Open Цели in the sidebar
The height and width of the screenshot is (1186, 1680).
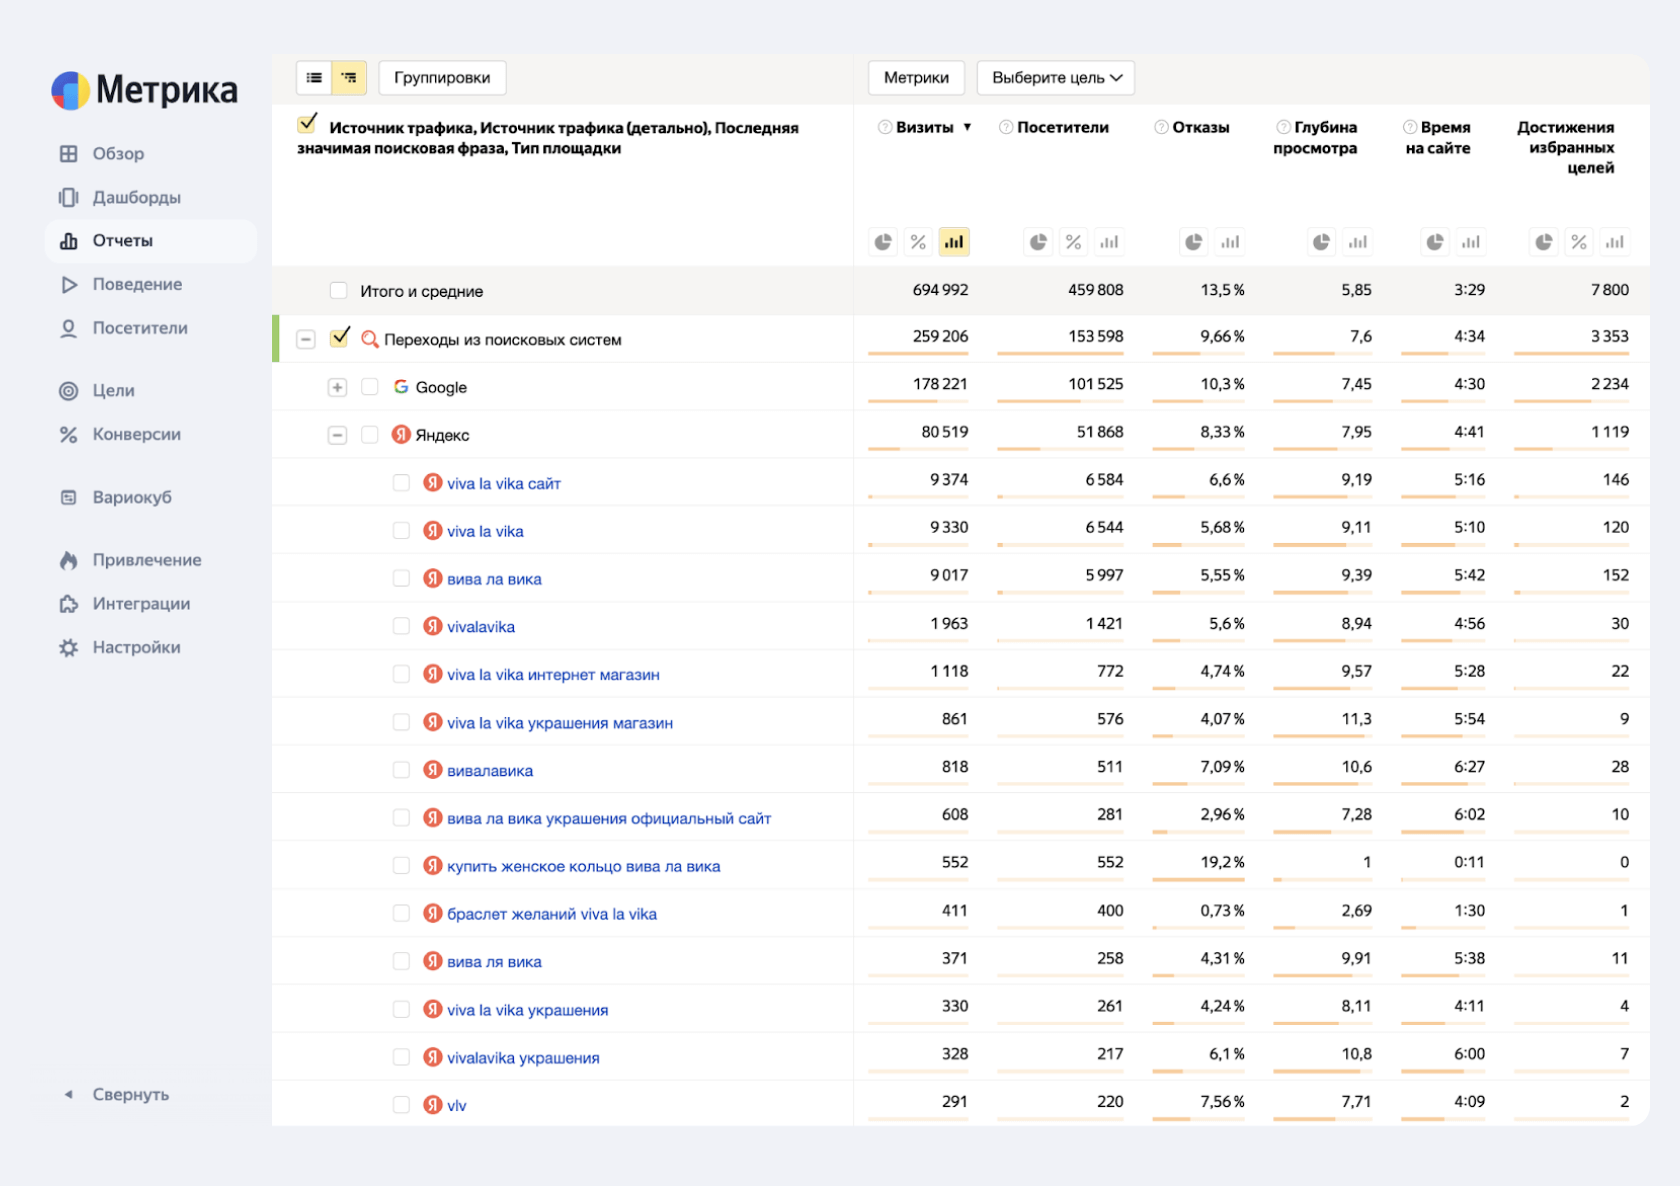(97, 390)
